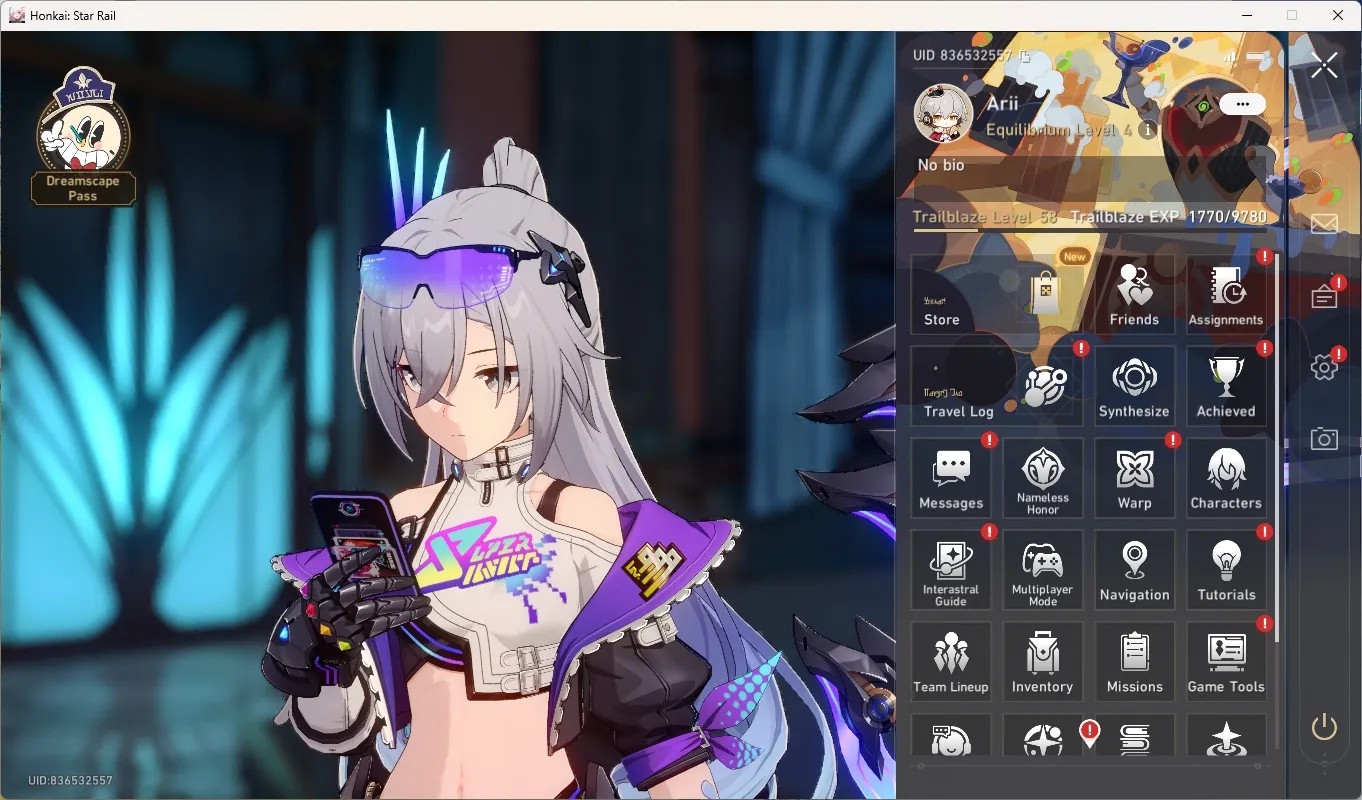Click the player avatar portrait
This screenshot has height=800, width=1362.
[x=944, y=113]
